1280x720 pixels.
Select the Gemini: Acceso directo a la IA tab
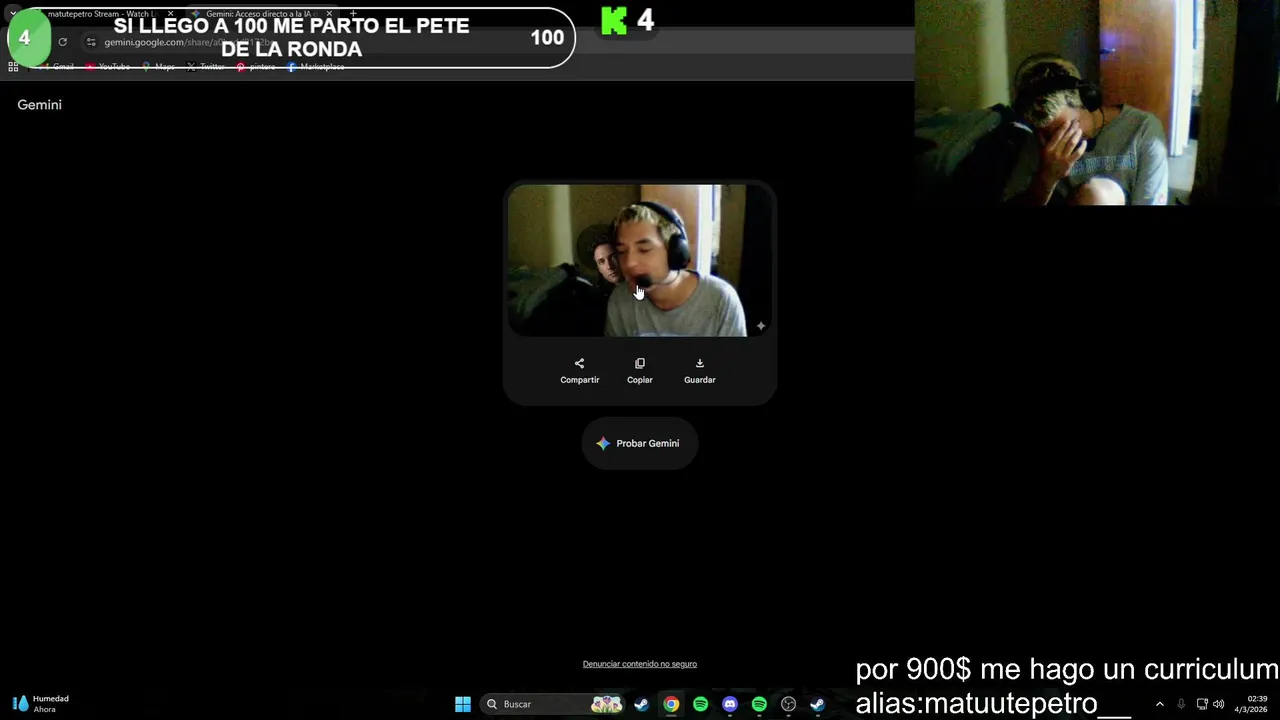click(x=260, y=14)
